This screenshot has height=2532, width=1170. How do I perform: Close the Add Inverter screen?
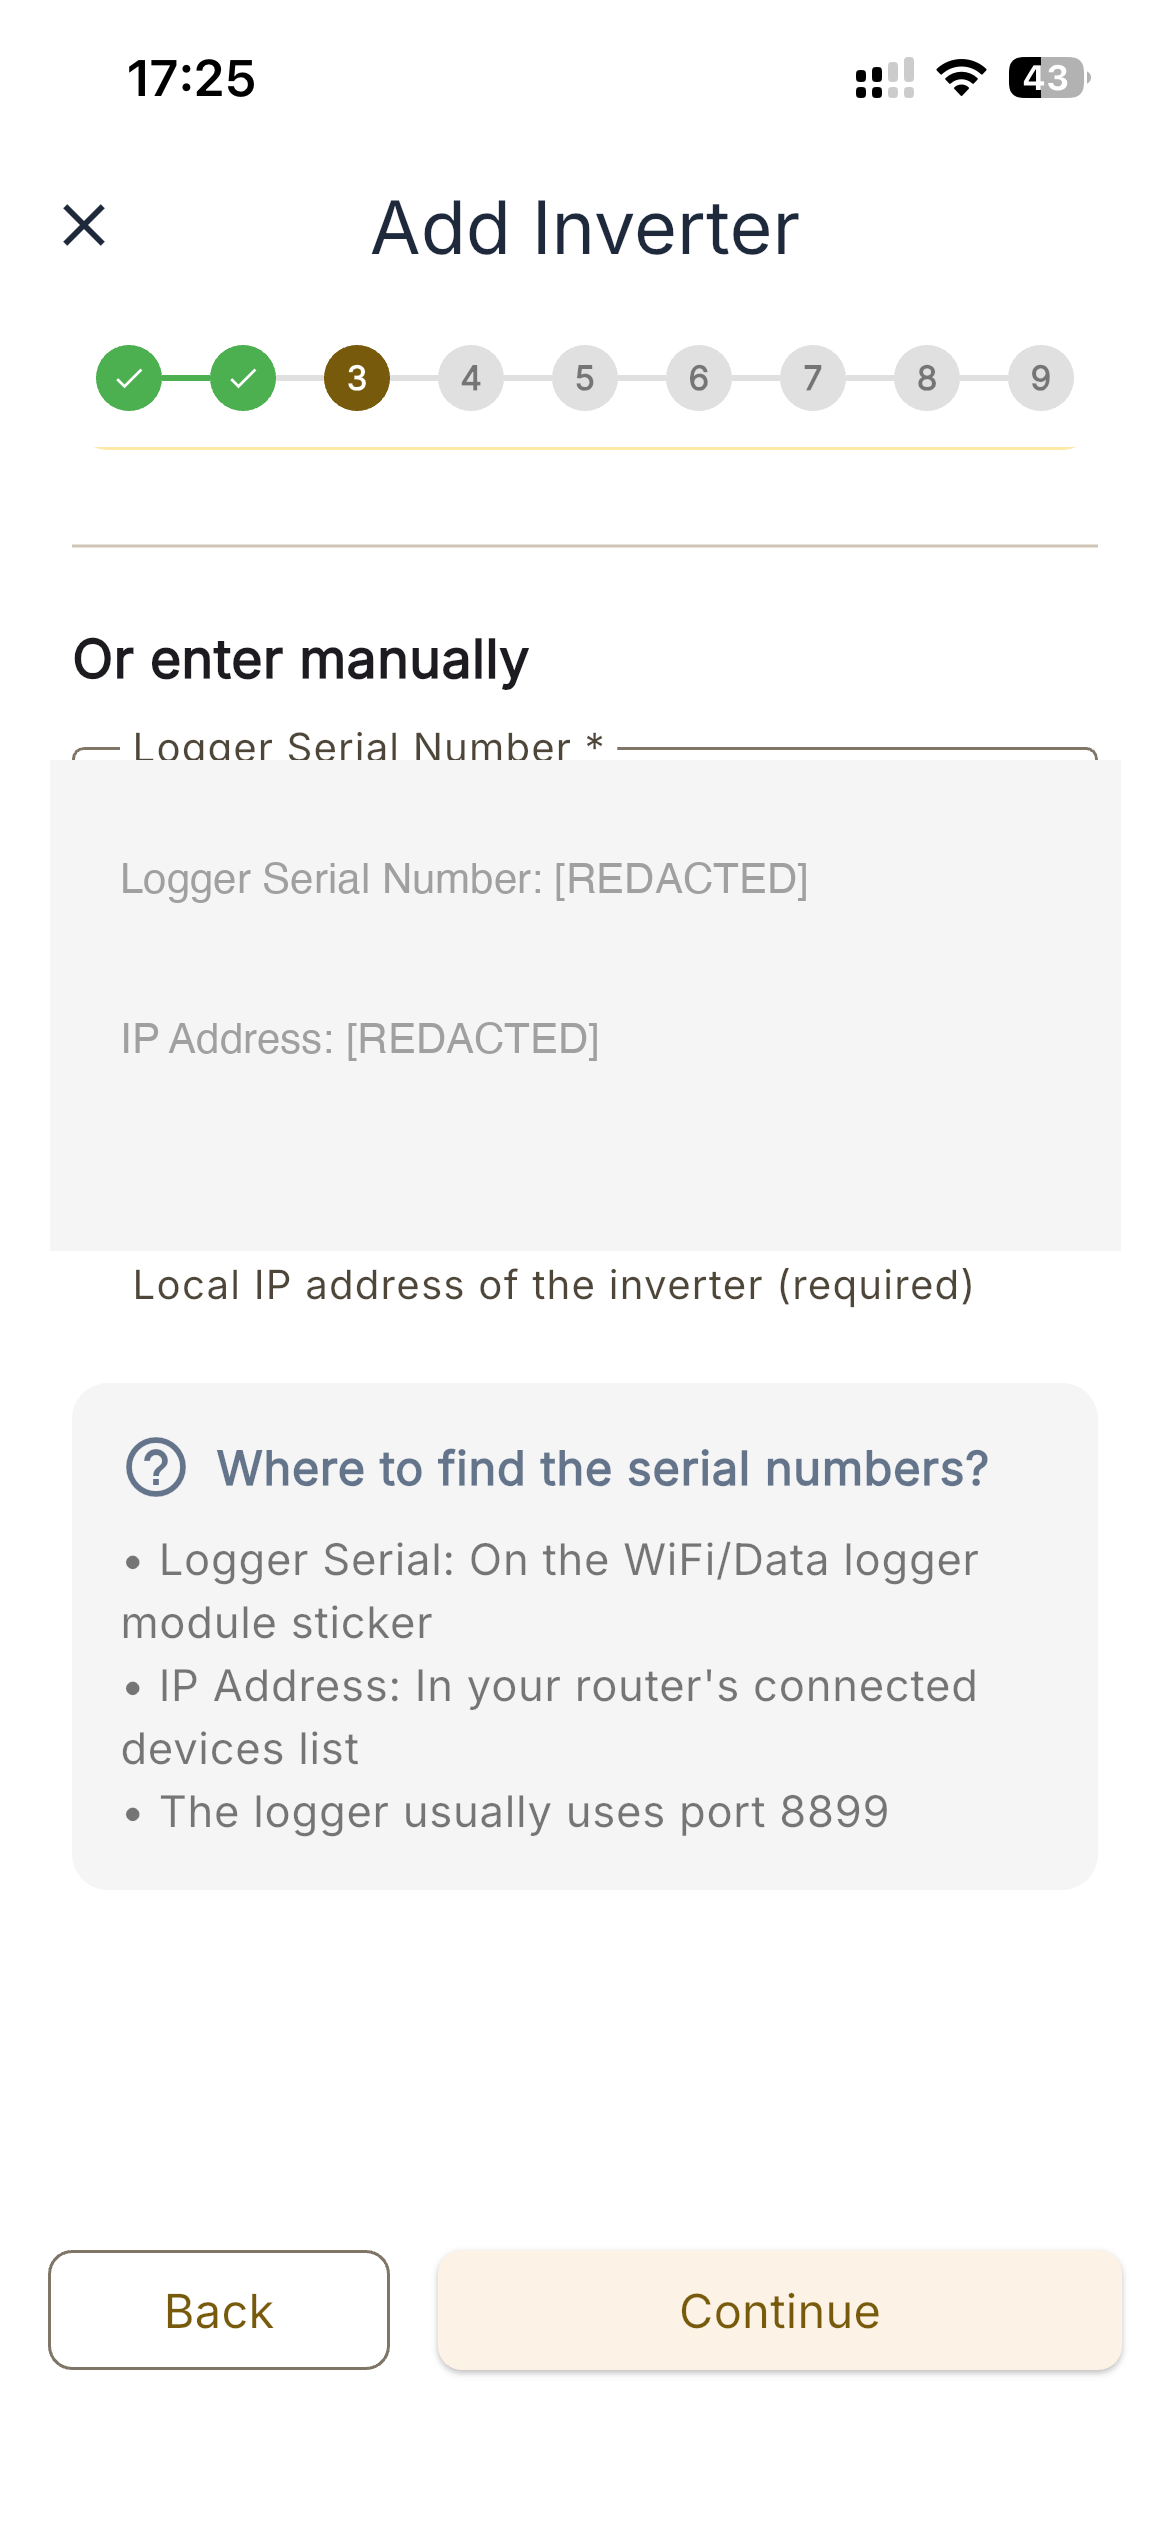point(84,225)
